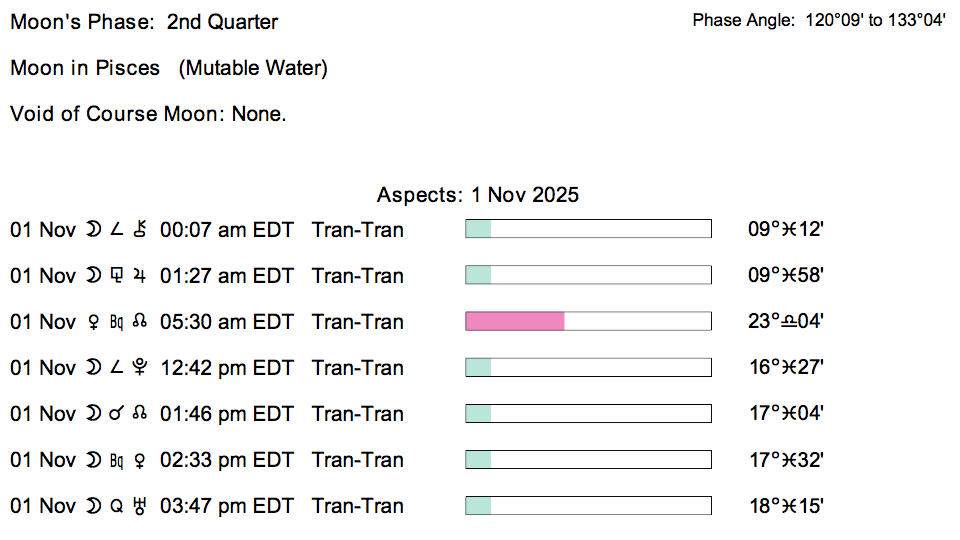
Task: Click the green progress bar for 00:07 am aspect
Action: click(479, 230)
